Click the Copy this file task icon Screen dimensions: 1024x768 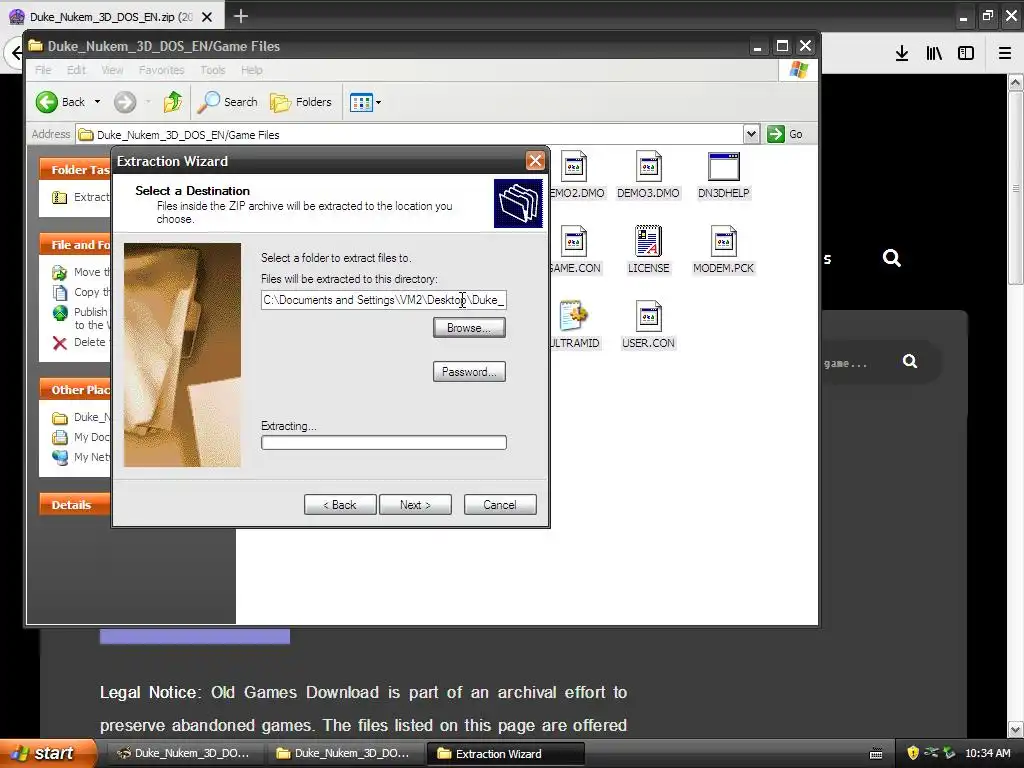click(x=59, y=292)
